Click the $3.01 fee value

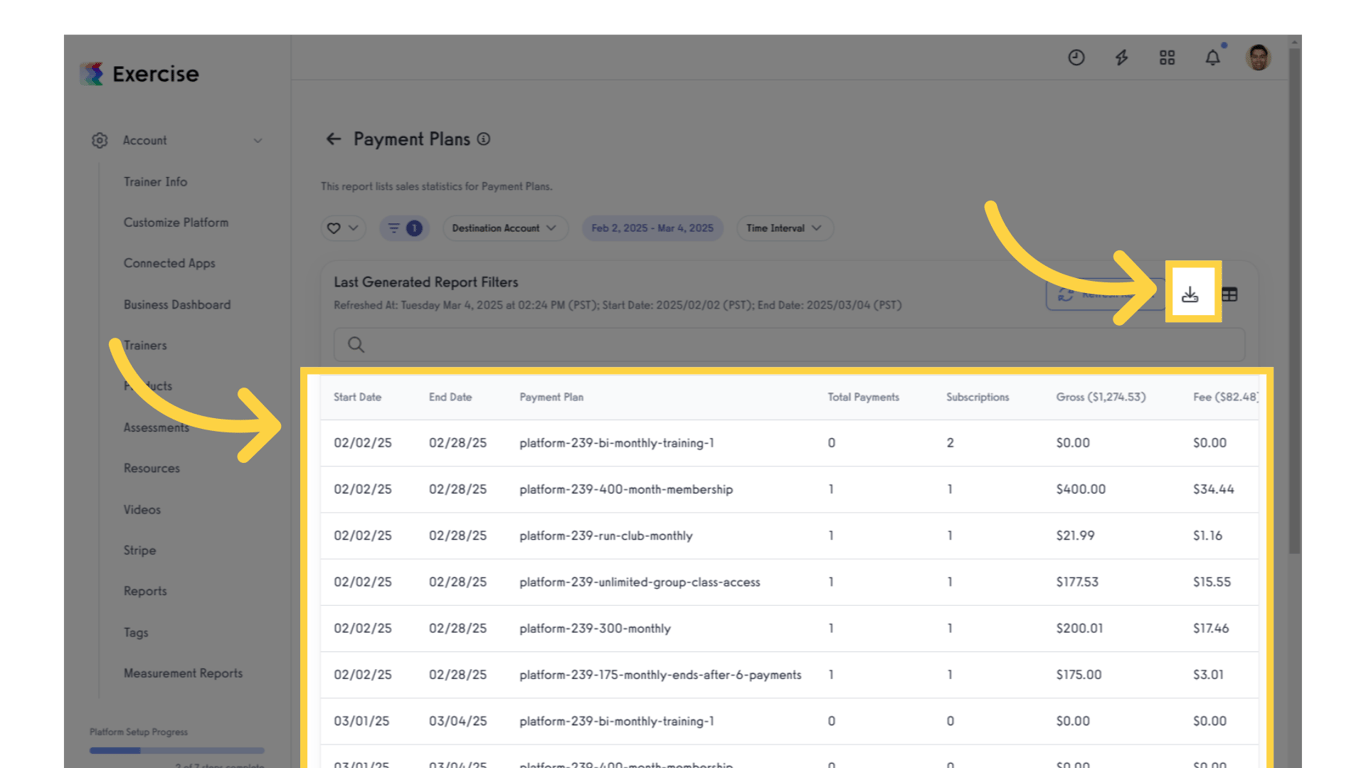[x=1208, y=675]
